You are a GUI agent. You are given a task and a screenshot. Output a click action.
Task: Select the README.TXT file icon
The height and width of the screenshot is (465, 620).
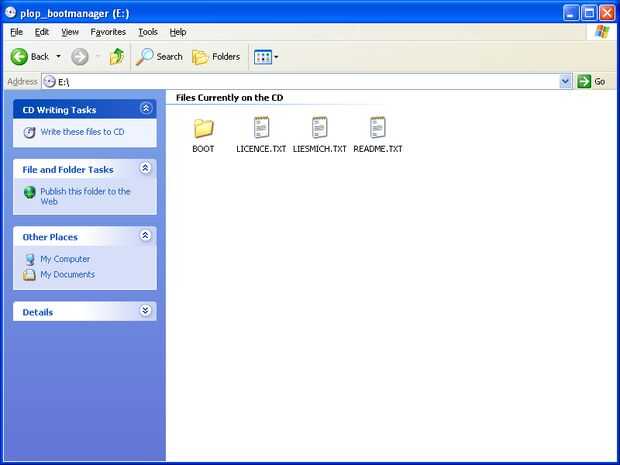378,127
